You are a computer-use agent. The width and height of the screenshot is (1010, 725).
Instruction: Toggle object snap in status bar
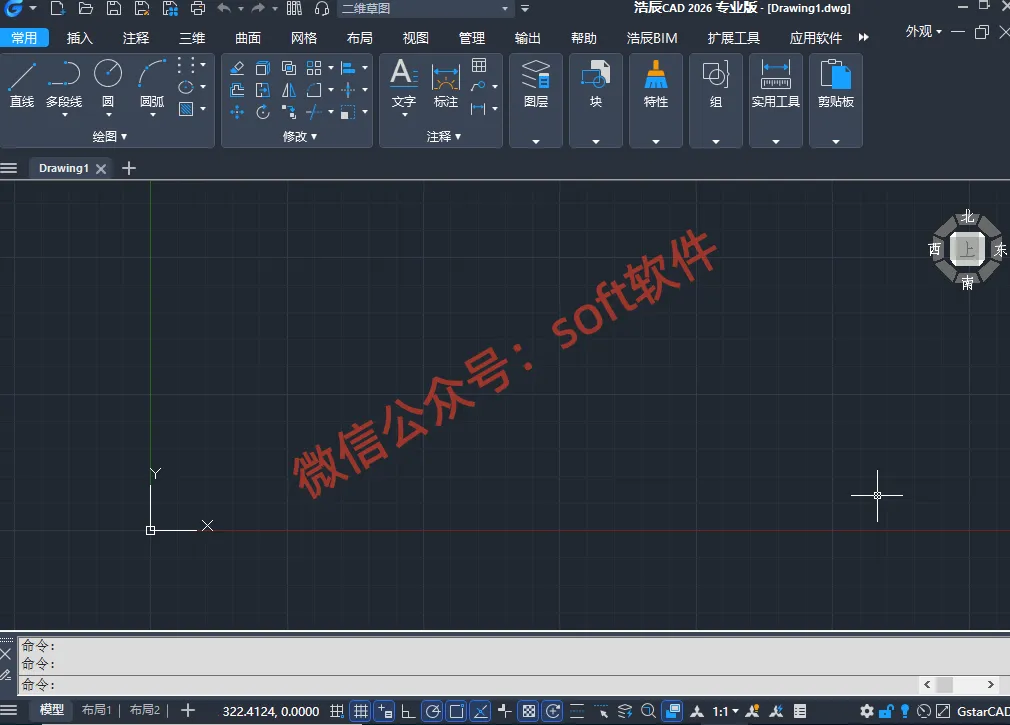coord(457,711)
